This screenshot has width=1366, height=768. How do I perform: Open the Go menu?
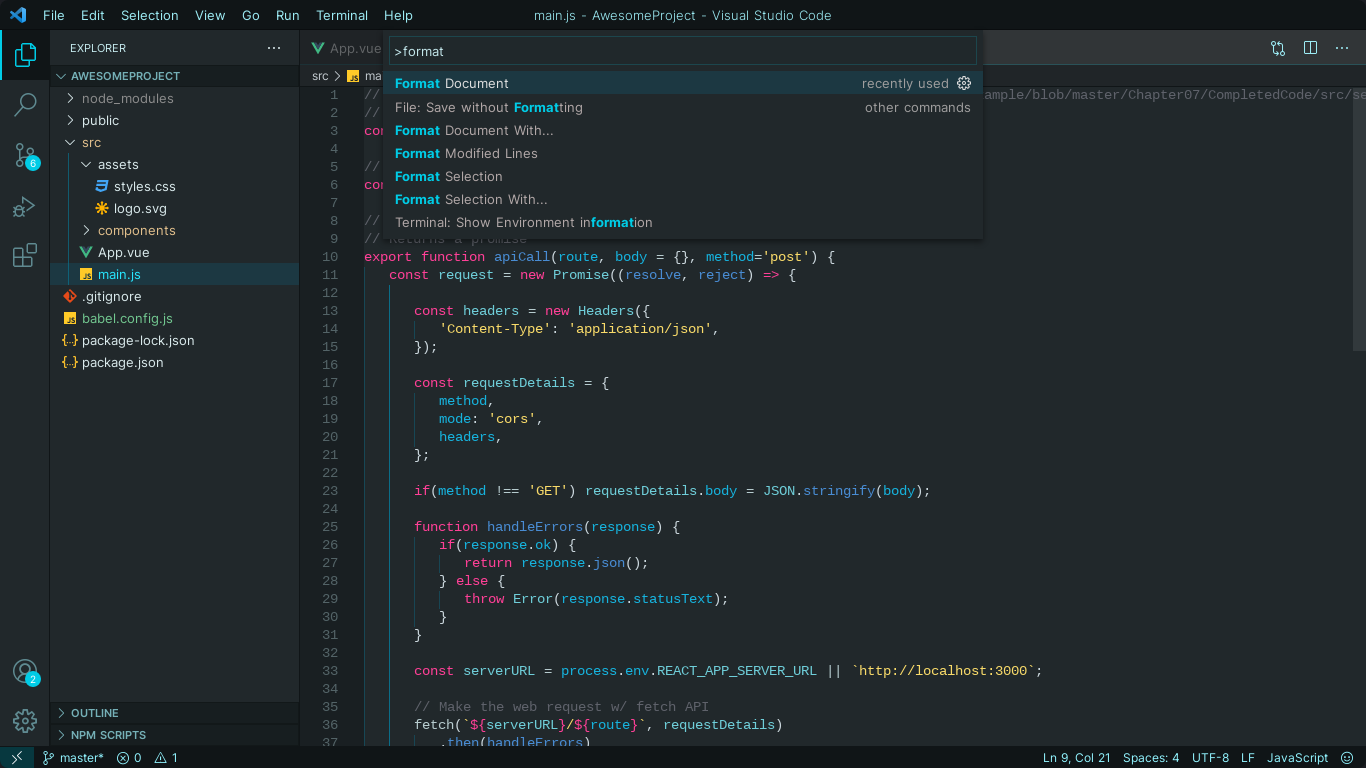[x=251, y=15]
